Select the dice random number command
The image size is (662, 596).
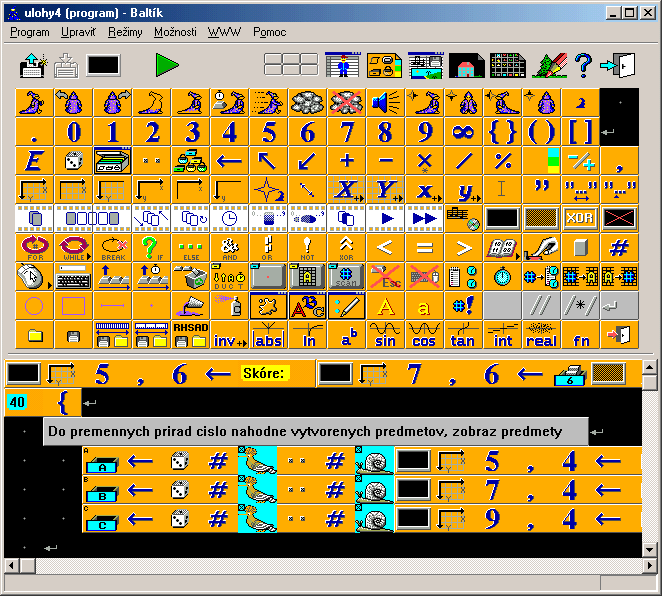(x=73, y=161)
